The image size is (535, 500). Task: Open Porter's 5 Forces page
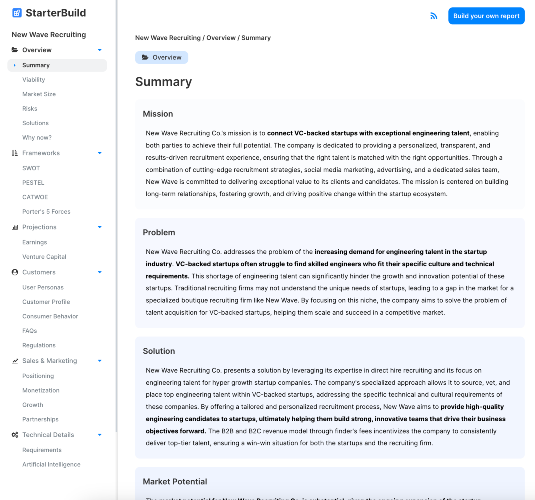click(x=46, y=212)
